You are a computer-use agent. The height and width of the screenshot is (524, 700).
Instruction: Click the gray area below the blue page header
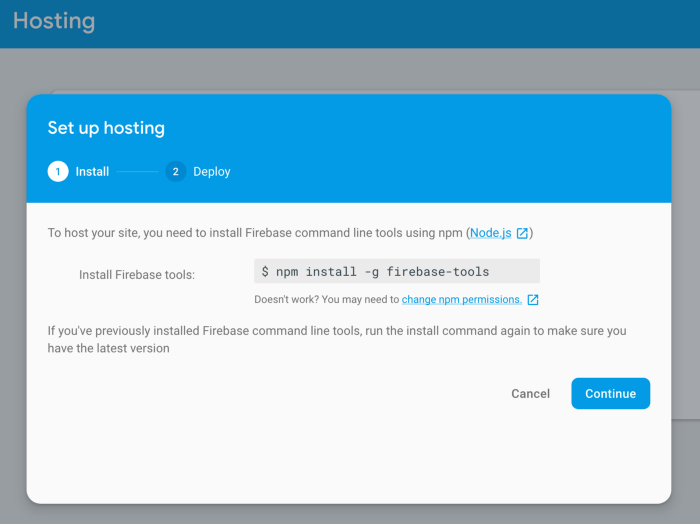(350, 69)
